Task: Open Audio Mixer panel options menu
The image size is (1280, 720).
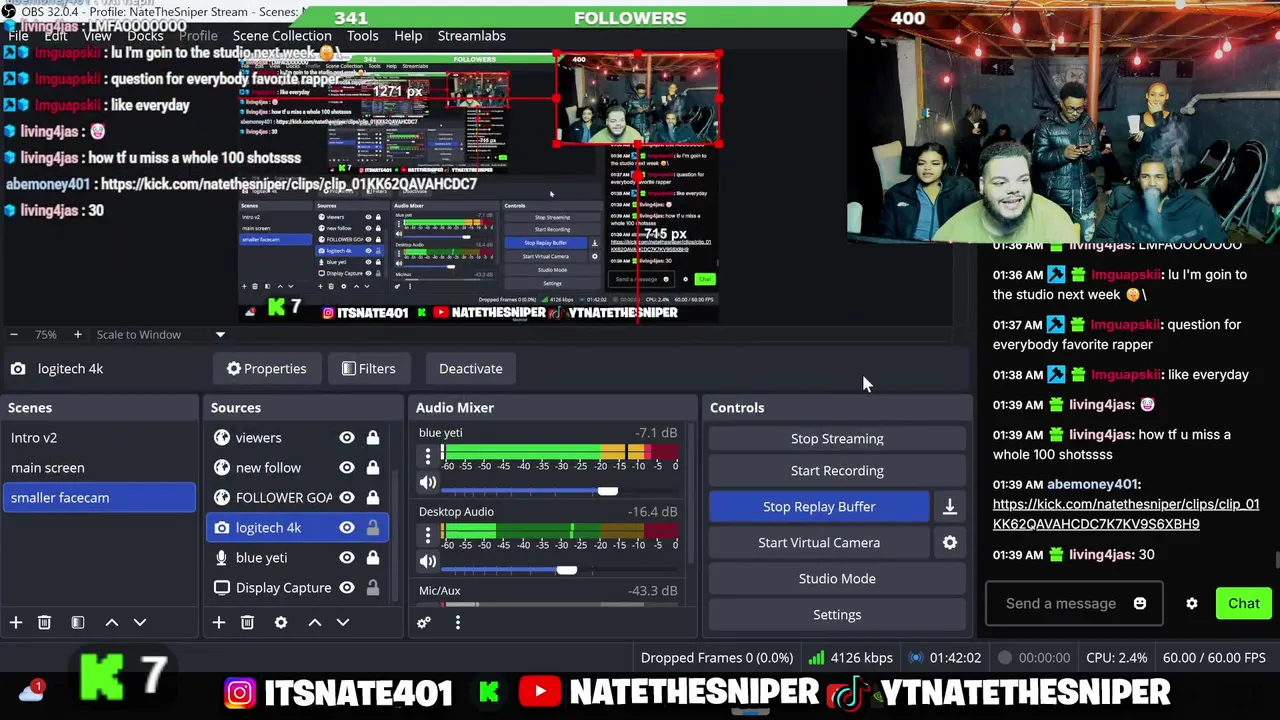Action: (458, 622)
